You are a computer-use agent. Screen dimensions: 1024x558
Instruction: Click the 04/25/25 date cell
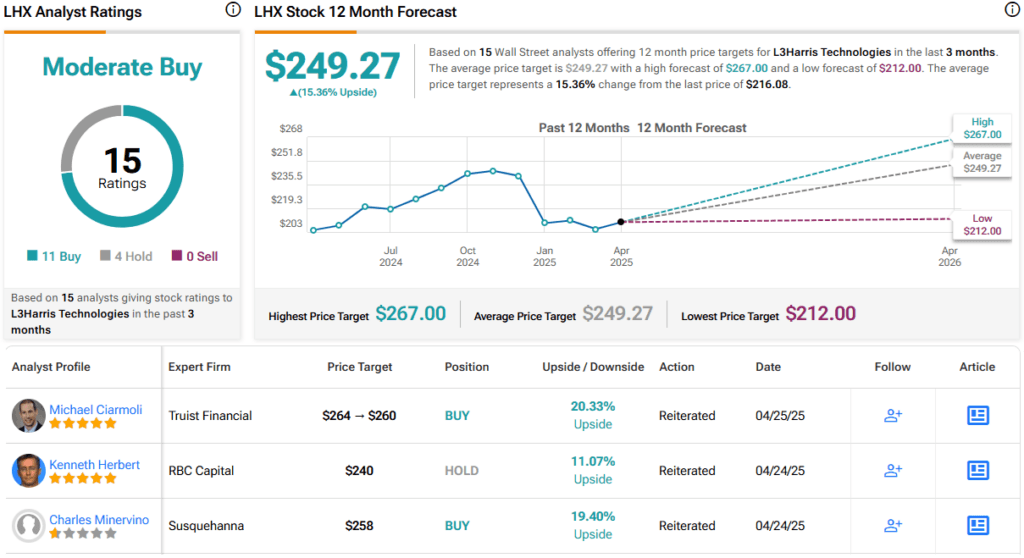point(780,416)
